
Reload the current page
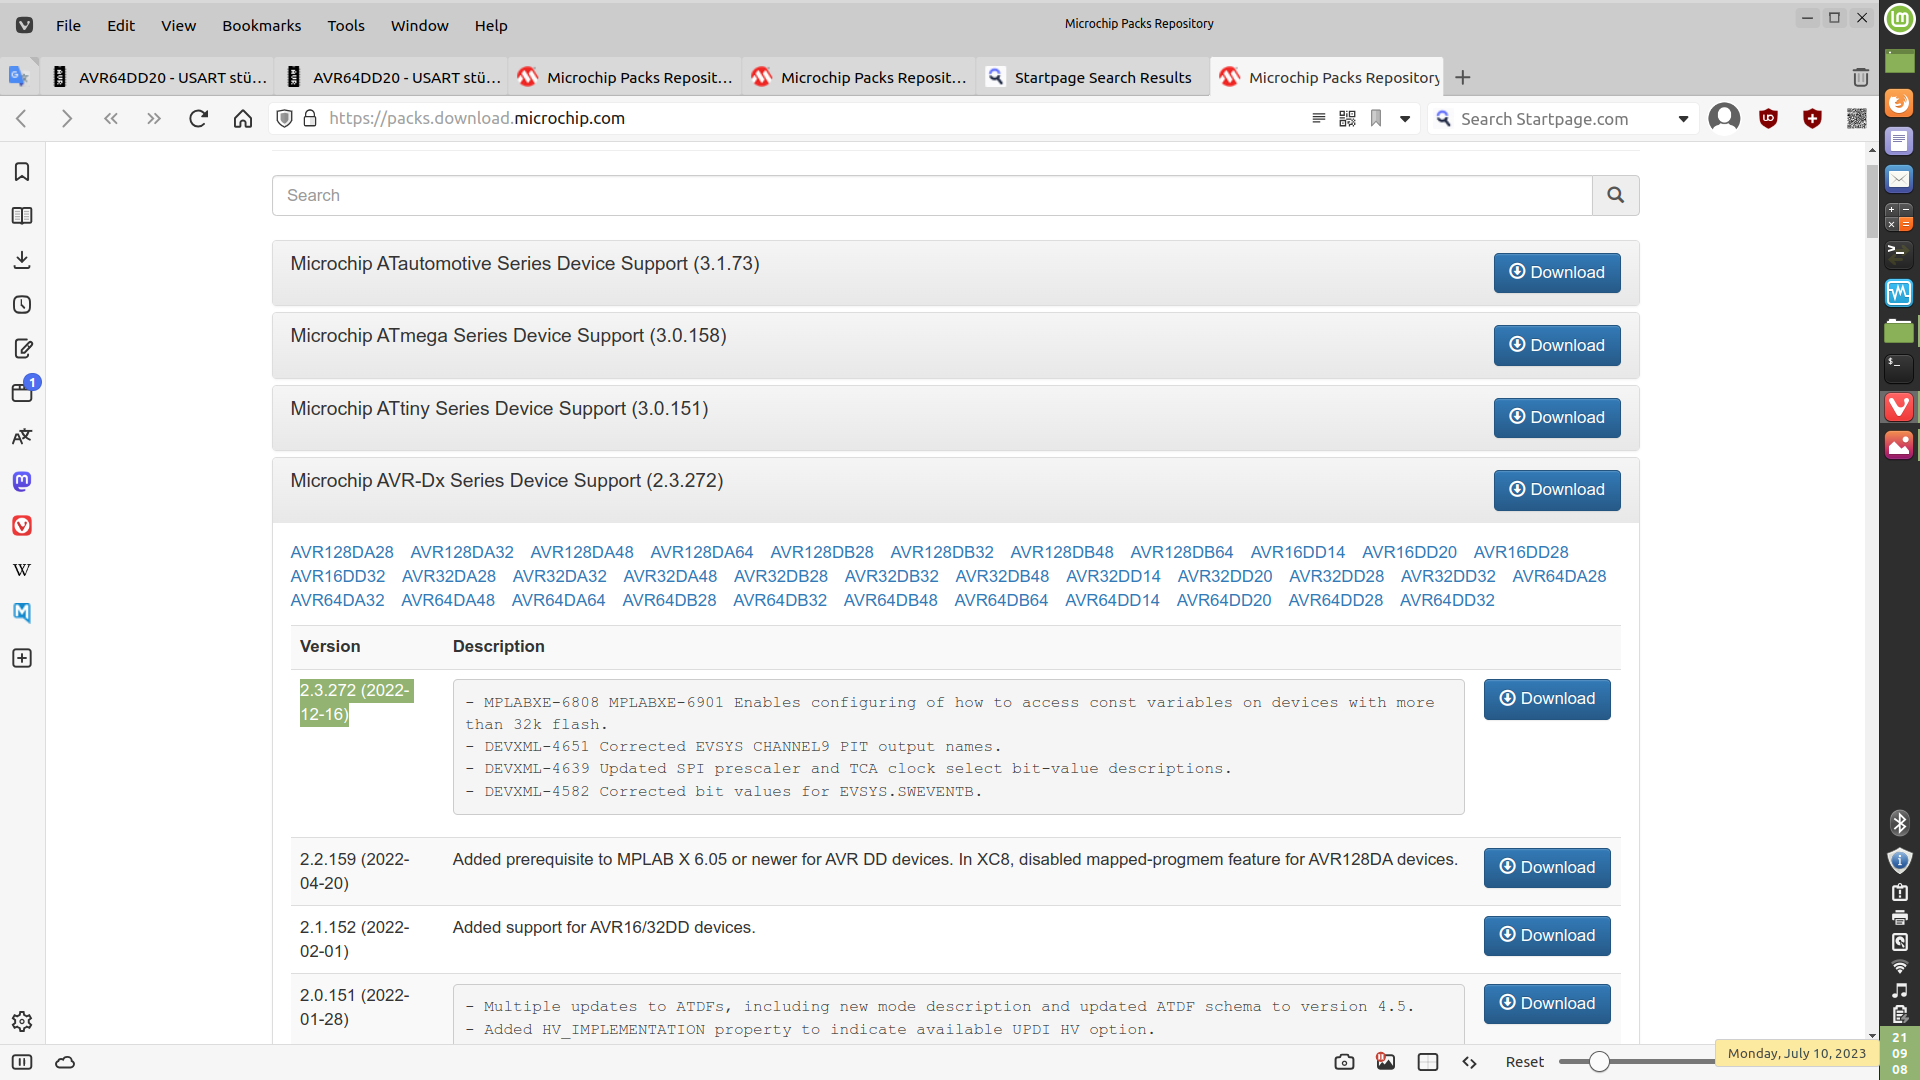(x=198, y=119)
